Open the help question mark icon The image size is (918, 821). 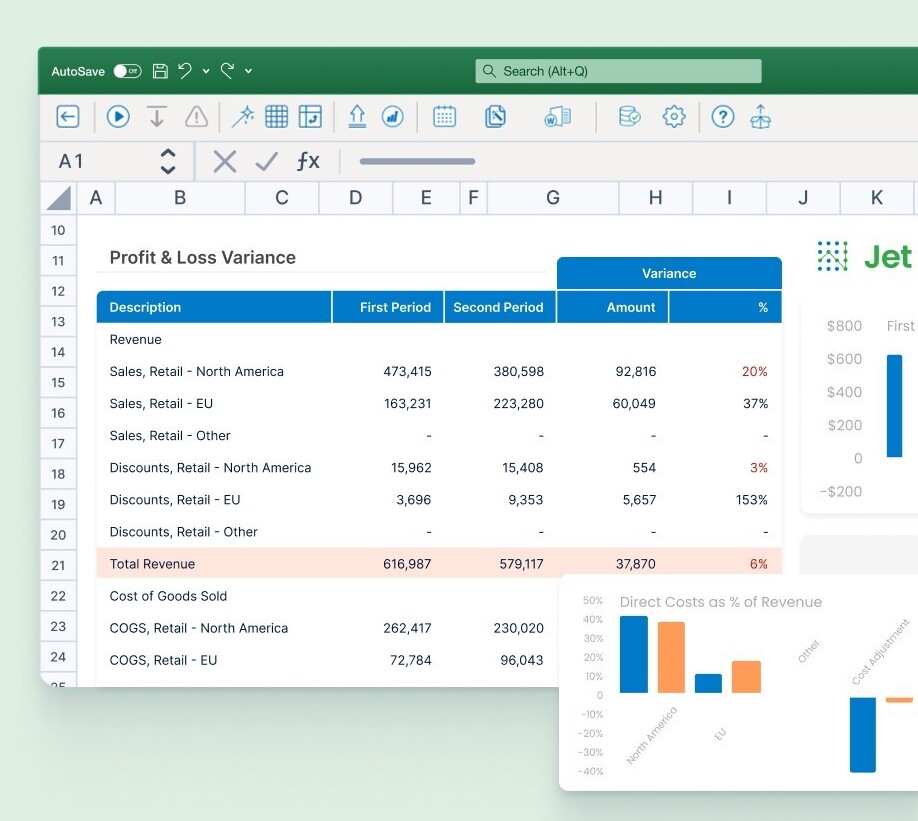tap(722, 117)
